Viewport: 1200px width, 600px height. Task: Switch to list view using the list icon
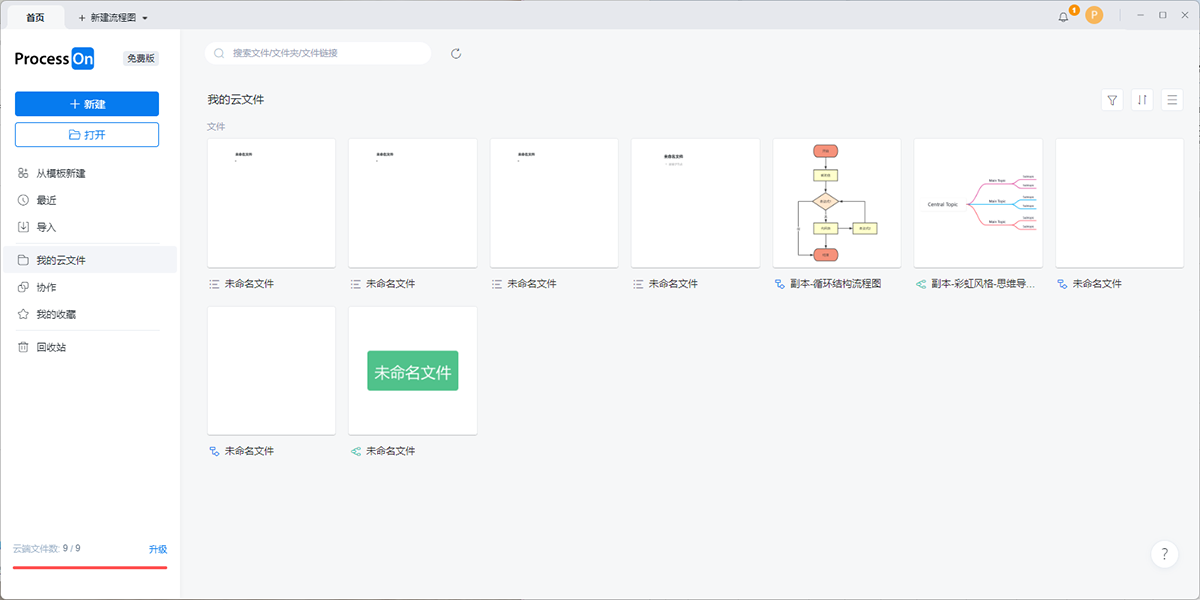coord(1171,99)
